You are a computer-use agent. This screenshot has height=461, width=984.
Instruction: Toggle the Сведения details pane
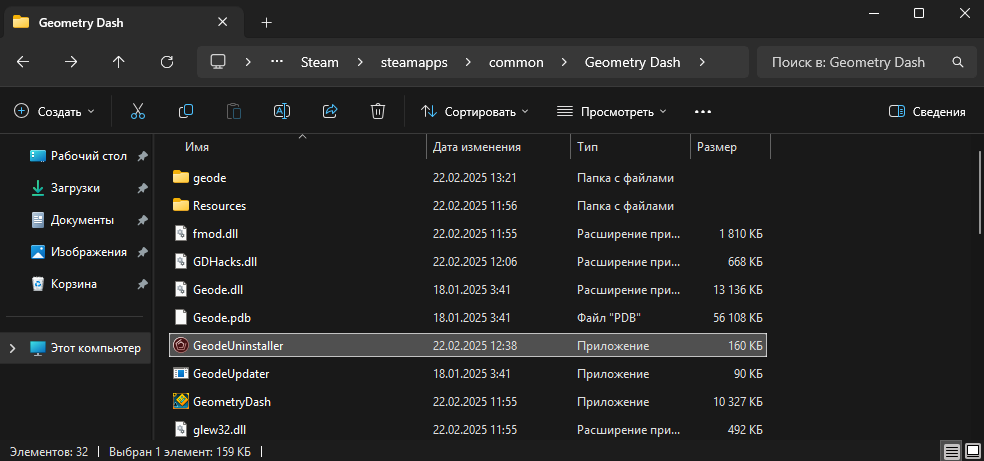[x=927, y=111]
